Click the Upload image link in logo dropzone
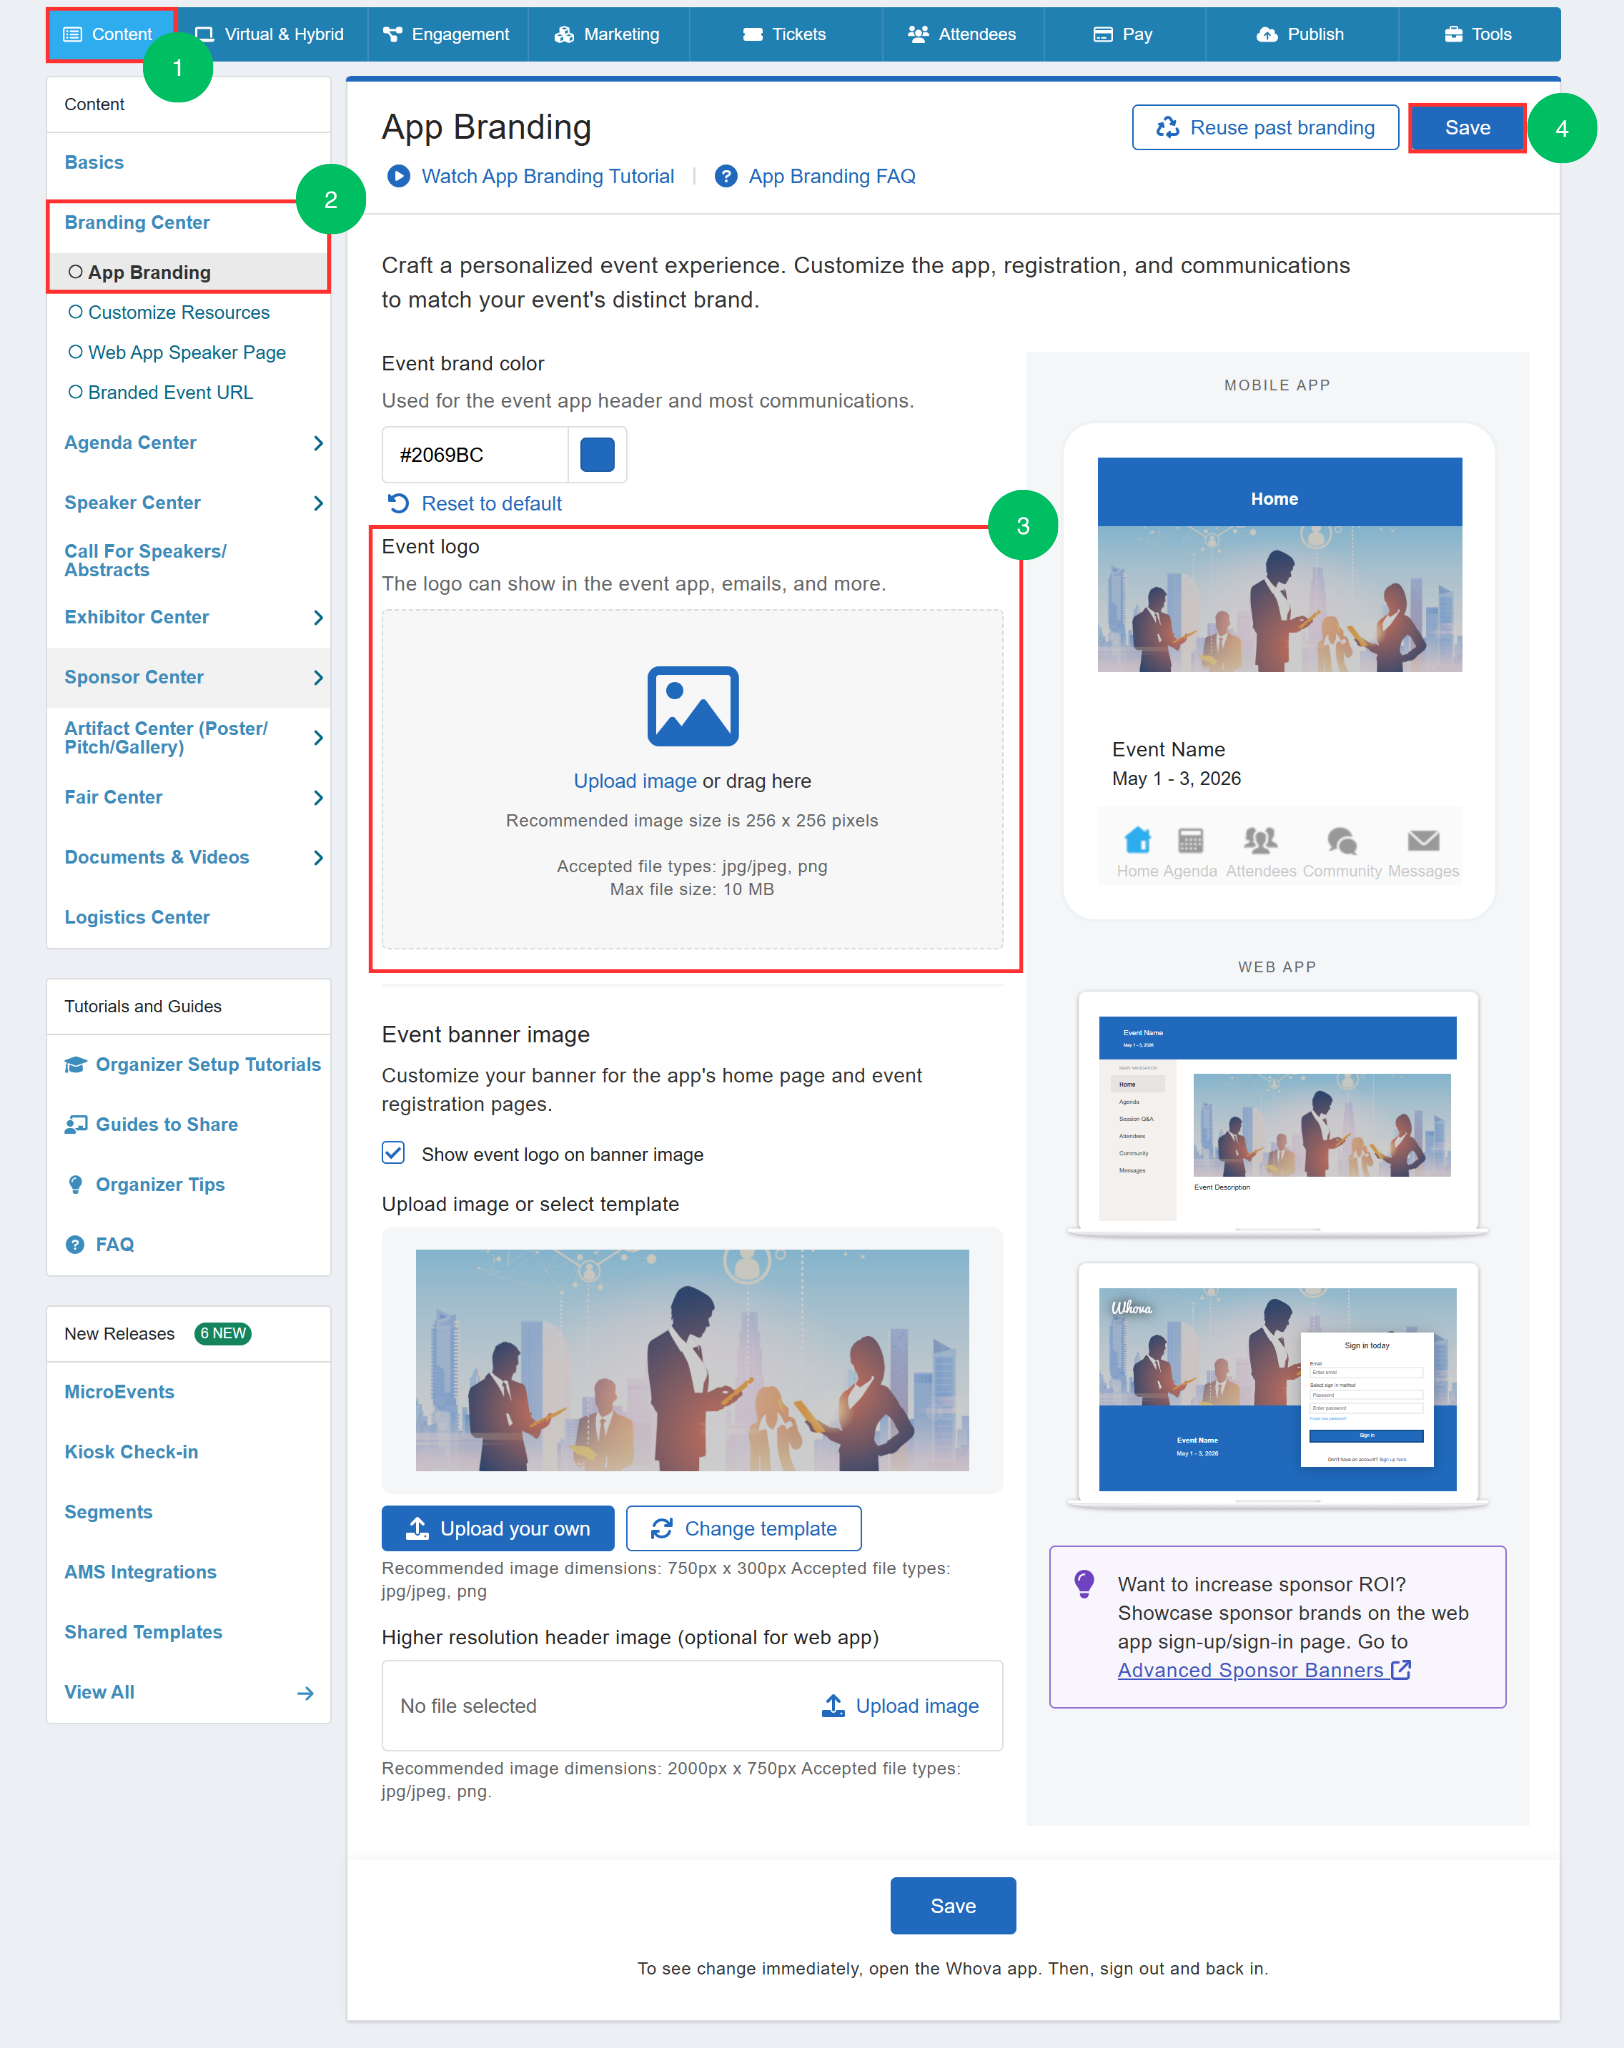This screenshot has width=1624, height=2048. point(635,781)
